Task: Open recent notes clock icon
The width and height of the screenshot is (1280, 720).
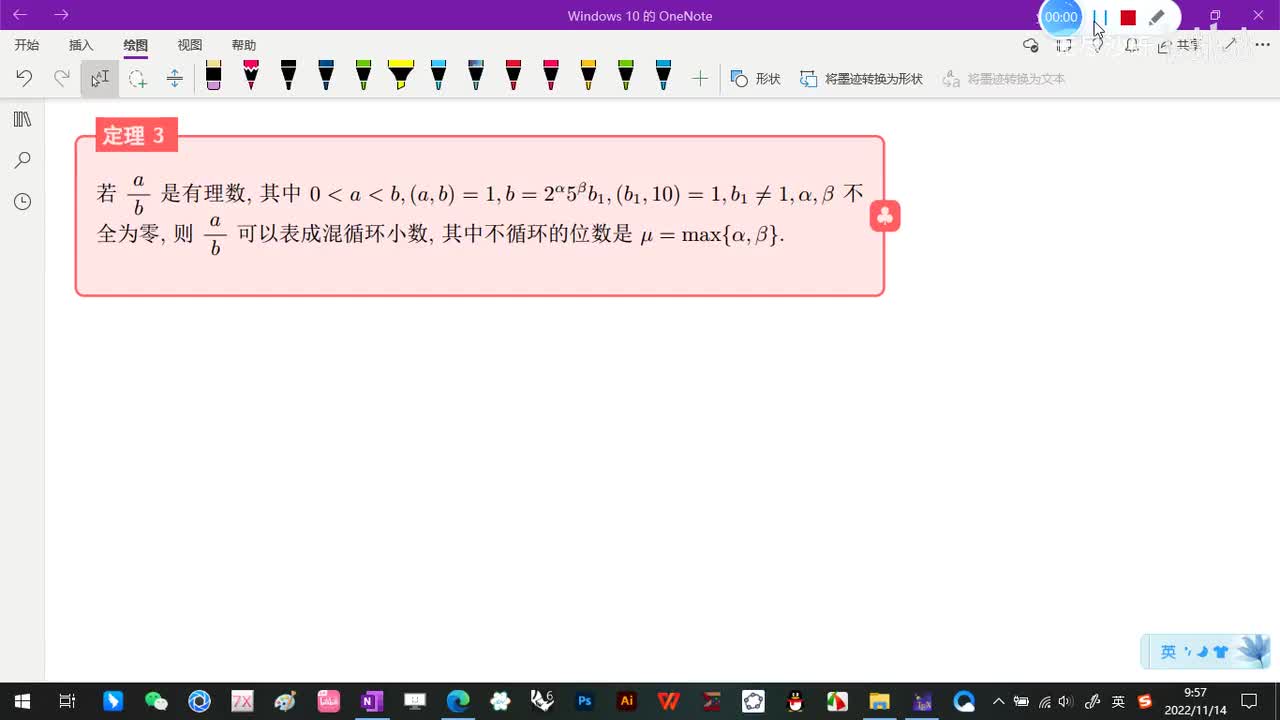Action: click(22, 201)
